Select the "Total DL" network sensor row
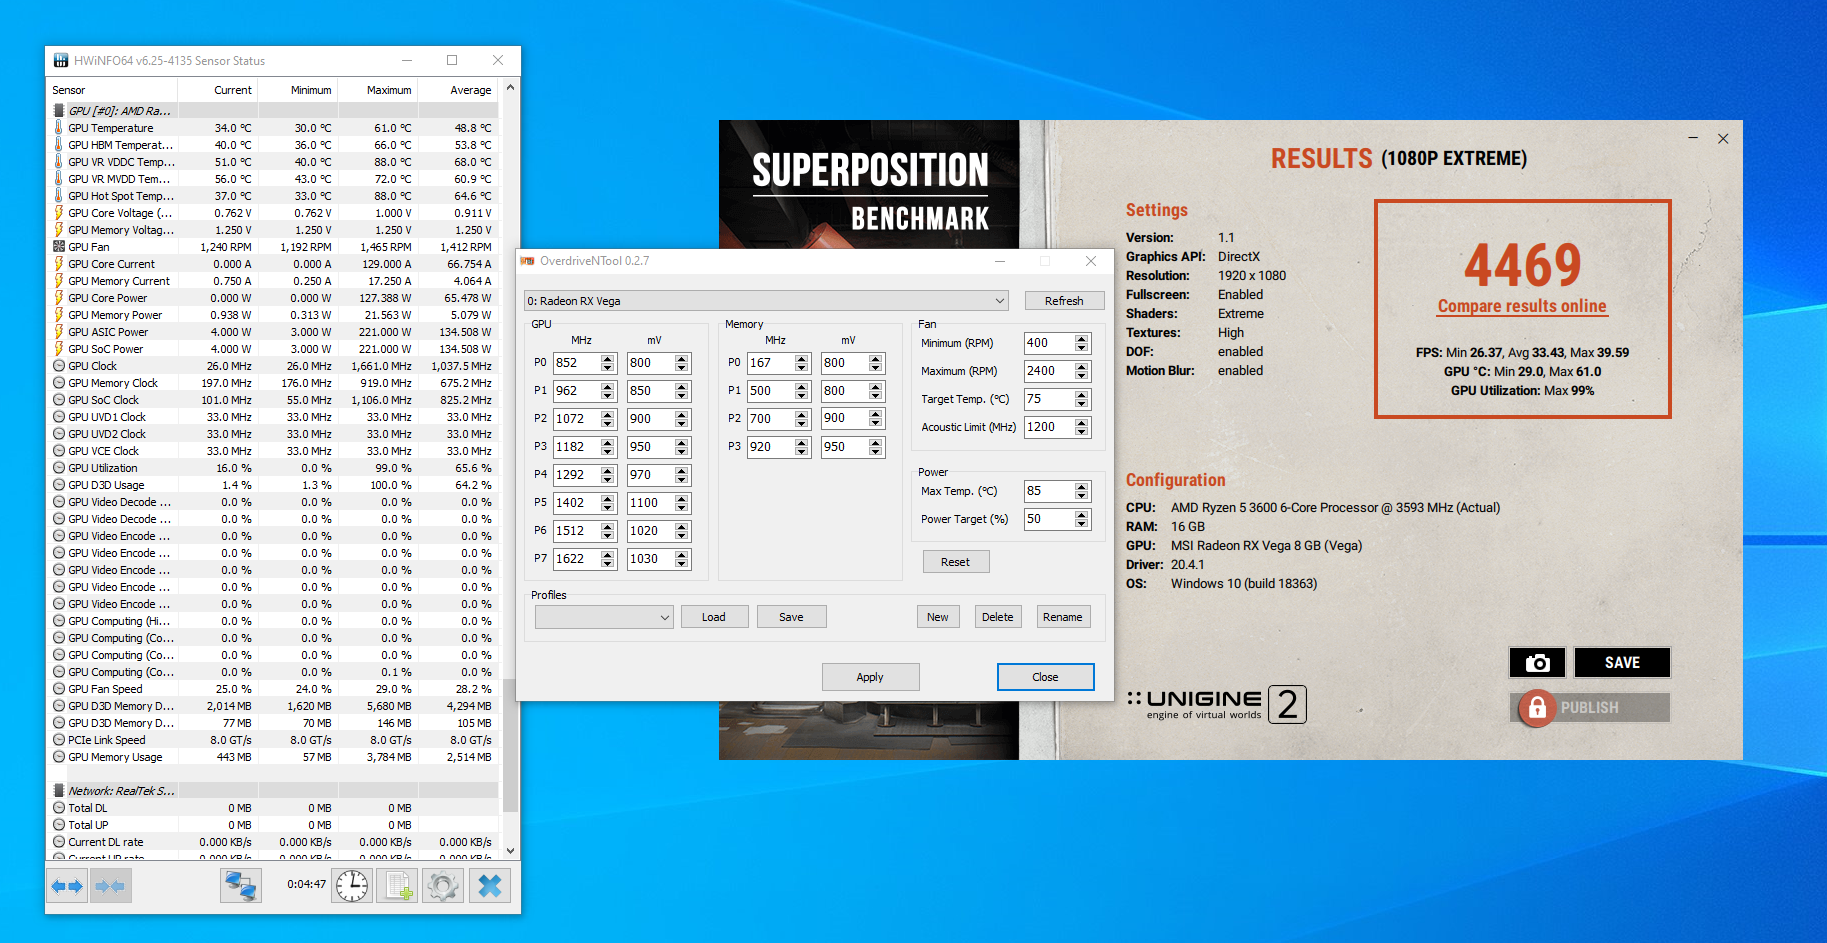The image size is (1827, 943). pyautogui.click(x=274, y=808)
